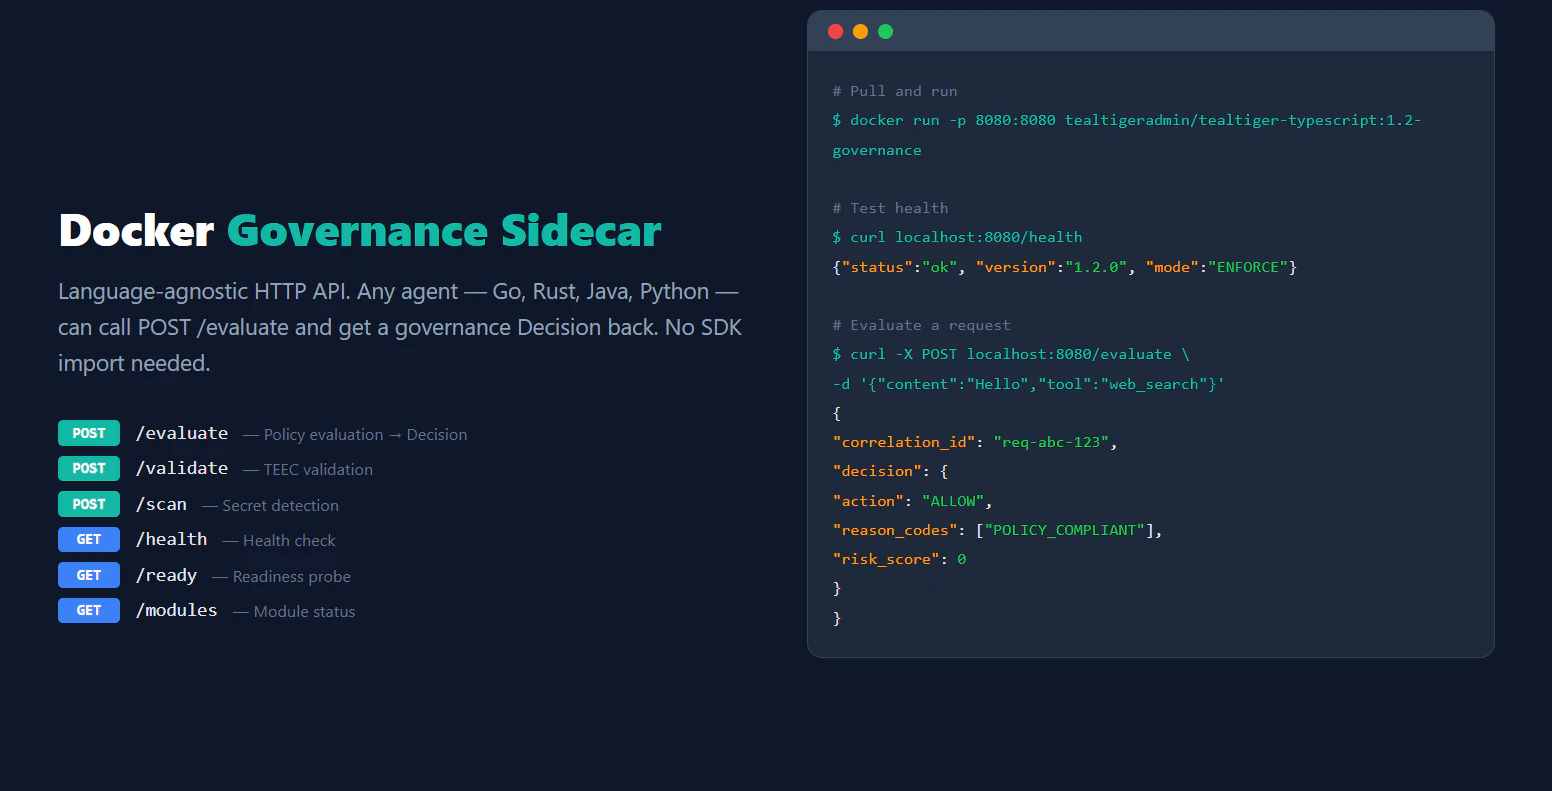
Task: Select the /health endpoint path
Action: 172,539
